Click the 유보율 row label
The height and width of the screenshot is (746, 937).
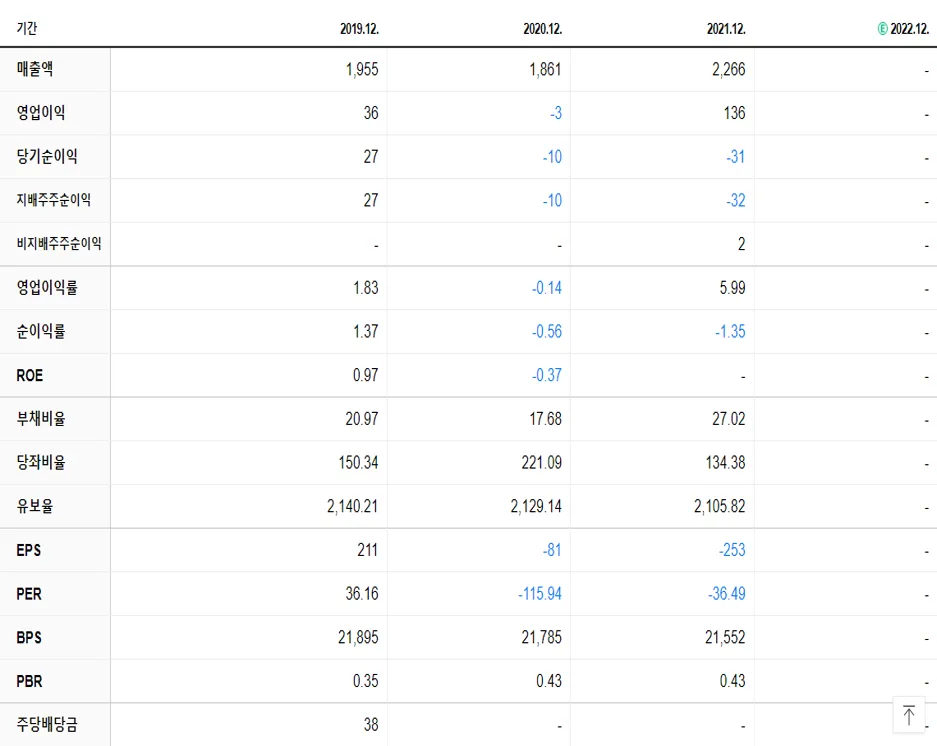coord(35,506)
